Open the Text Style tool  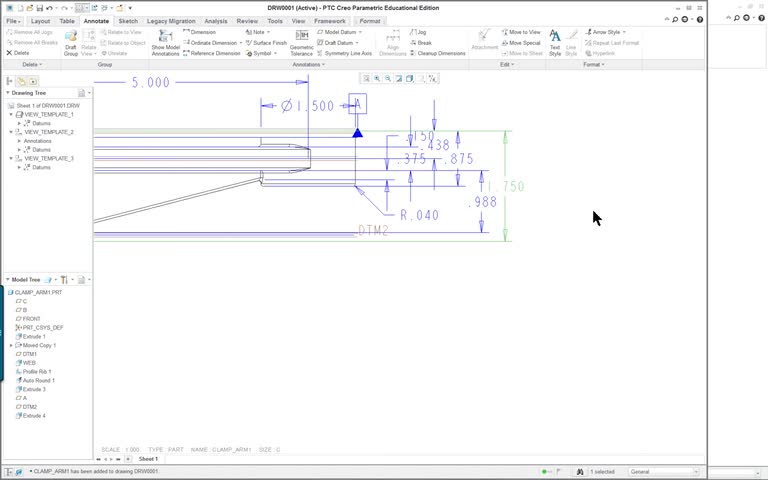point(555,43)
